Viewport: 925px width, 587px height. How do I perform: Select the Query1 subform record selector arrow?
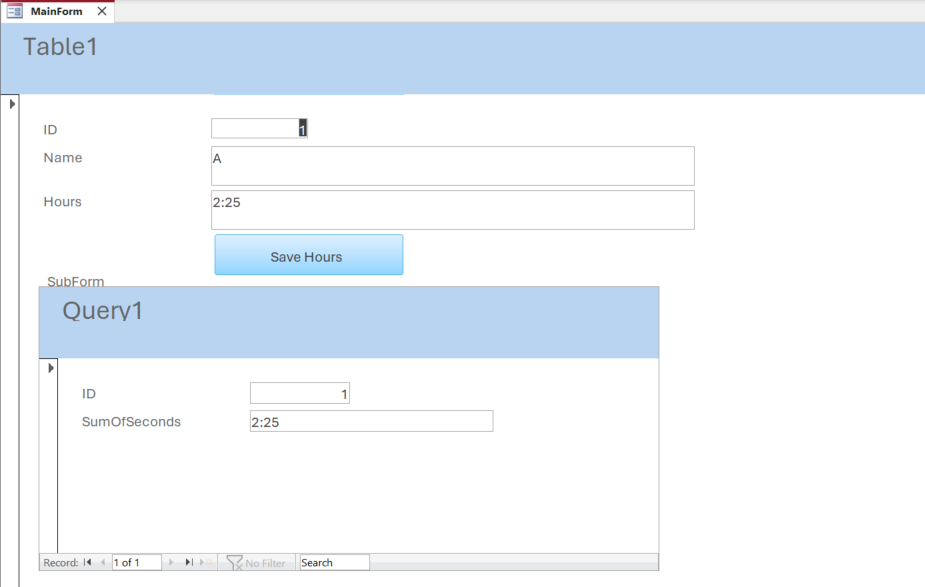point(51,368)
